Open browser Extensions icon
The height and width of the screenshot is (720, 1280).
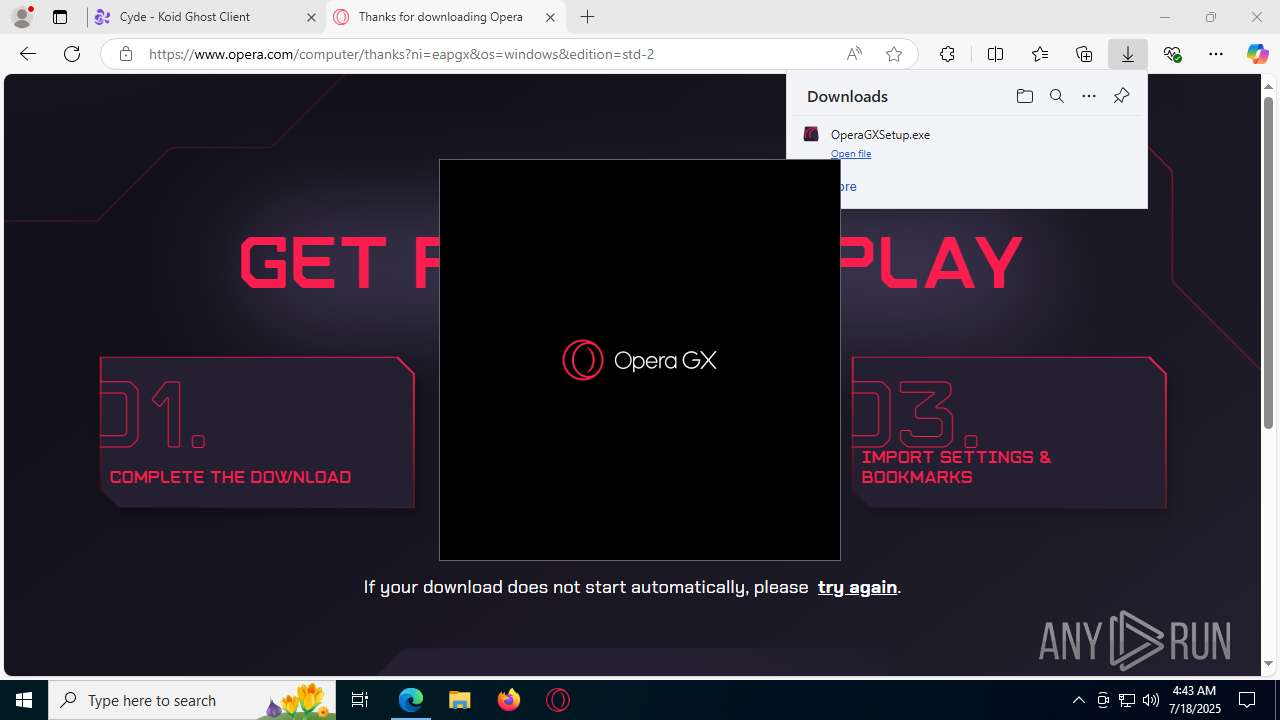(947, 54)
